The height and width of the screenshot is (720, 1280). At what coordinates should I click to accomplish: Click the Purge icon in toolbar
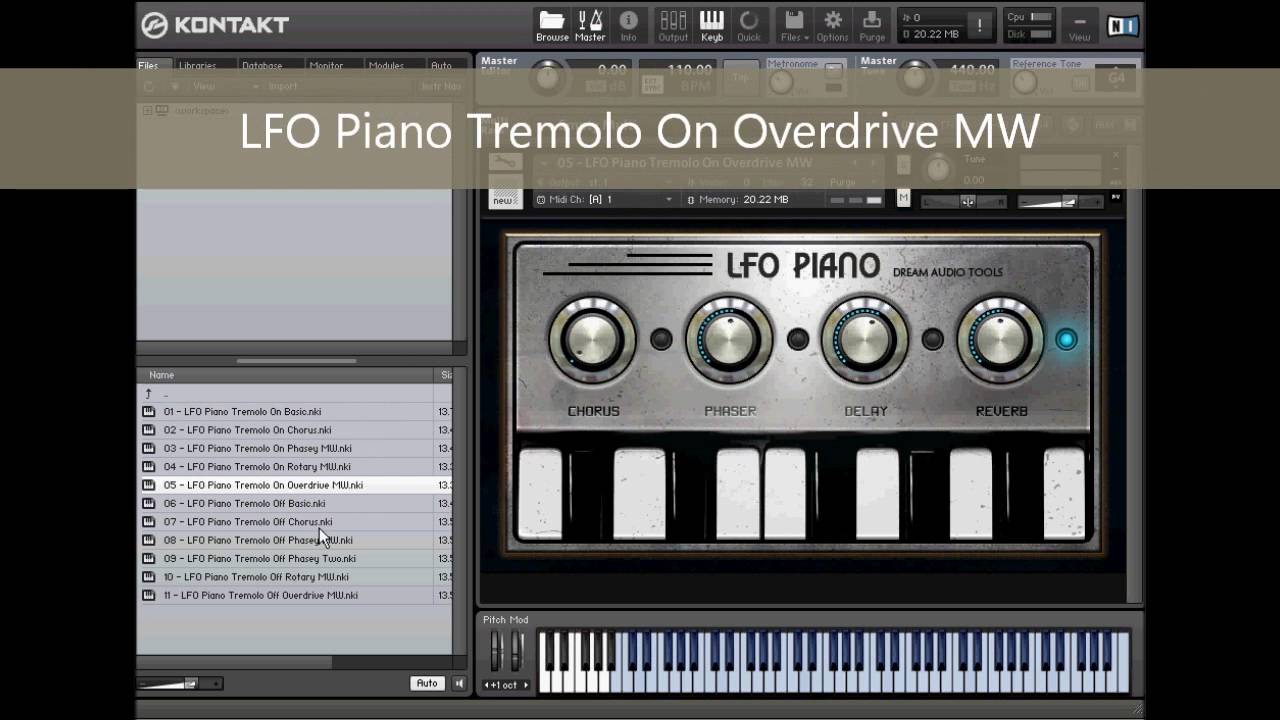(x=872, y=26)
